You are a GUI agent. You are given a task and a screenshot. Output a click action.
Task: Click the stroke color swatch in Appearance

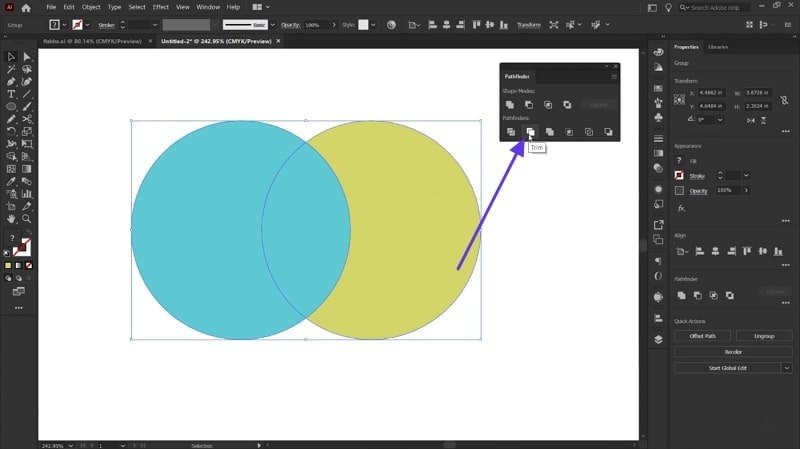point(679,176)
